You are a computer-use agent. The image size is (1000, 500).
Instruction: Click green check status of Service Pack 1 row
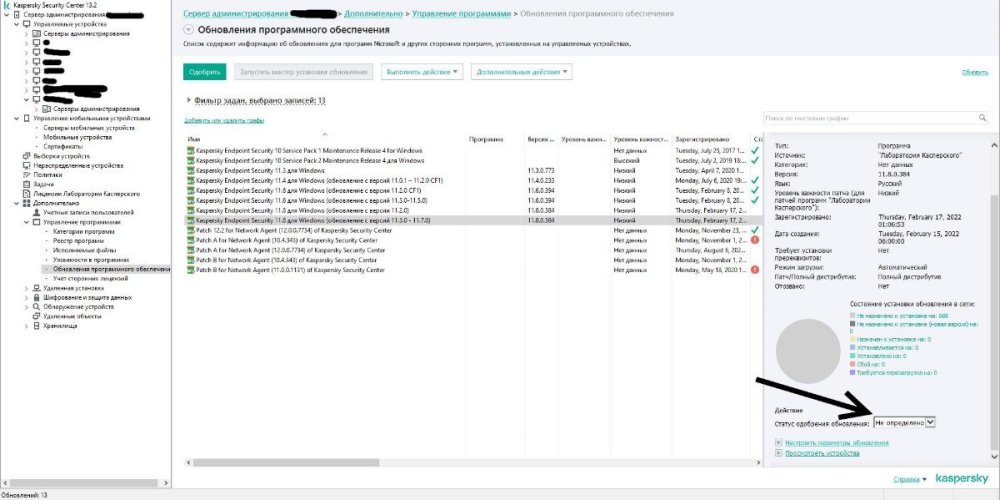pyautogui.click(x=755, y=151)
